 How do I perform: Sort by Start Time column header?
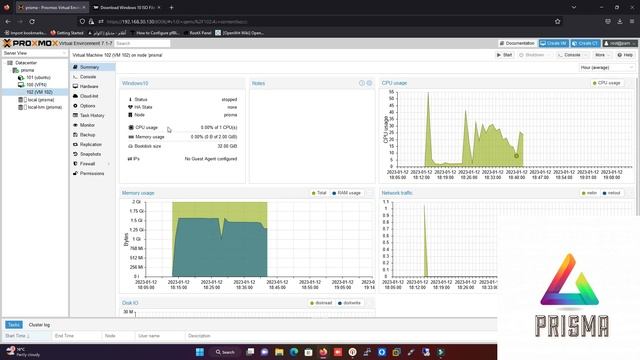pos(27,336)
